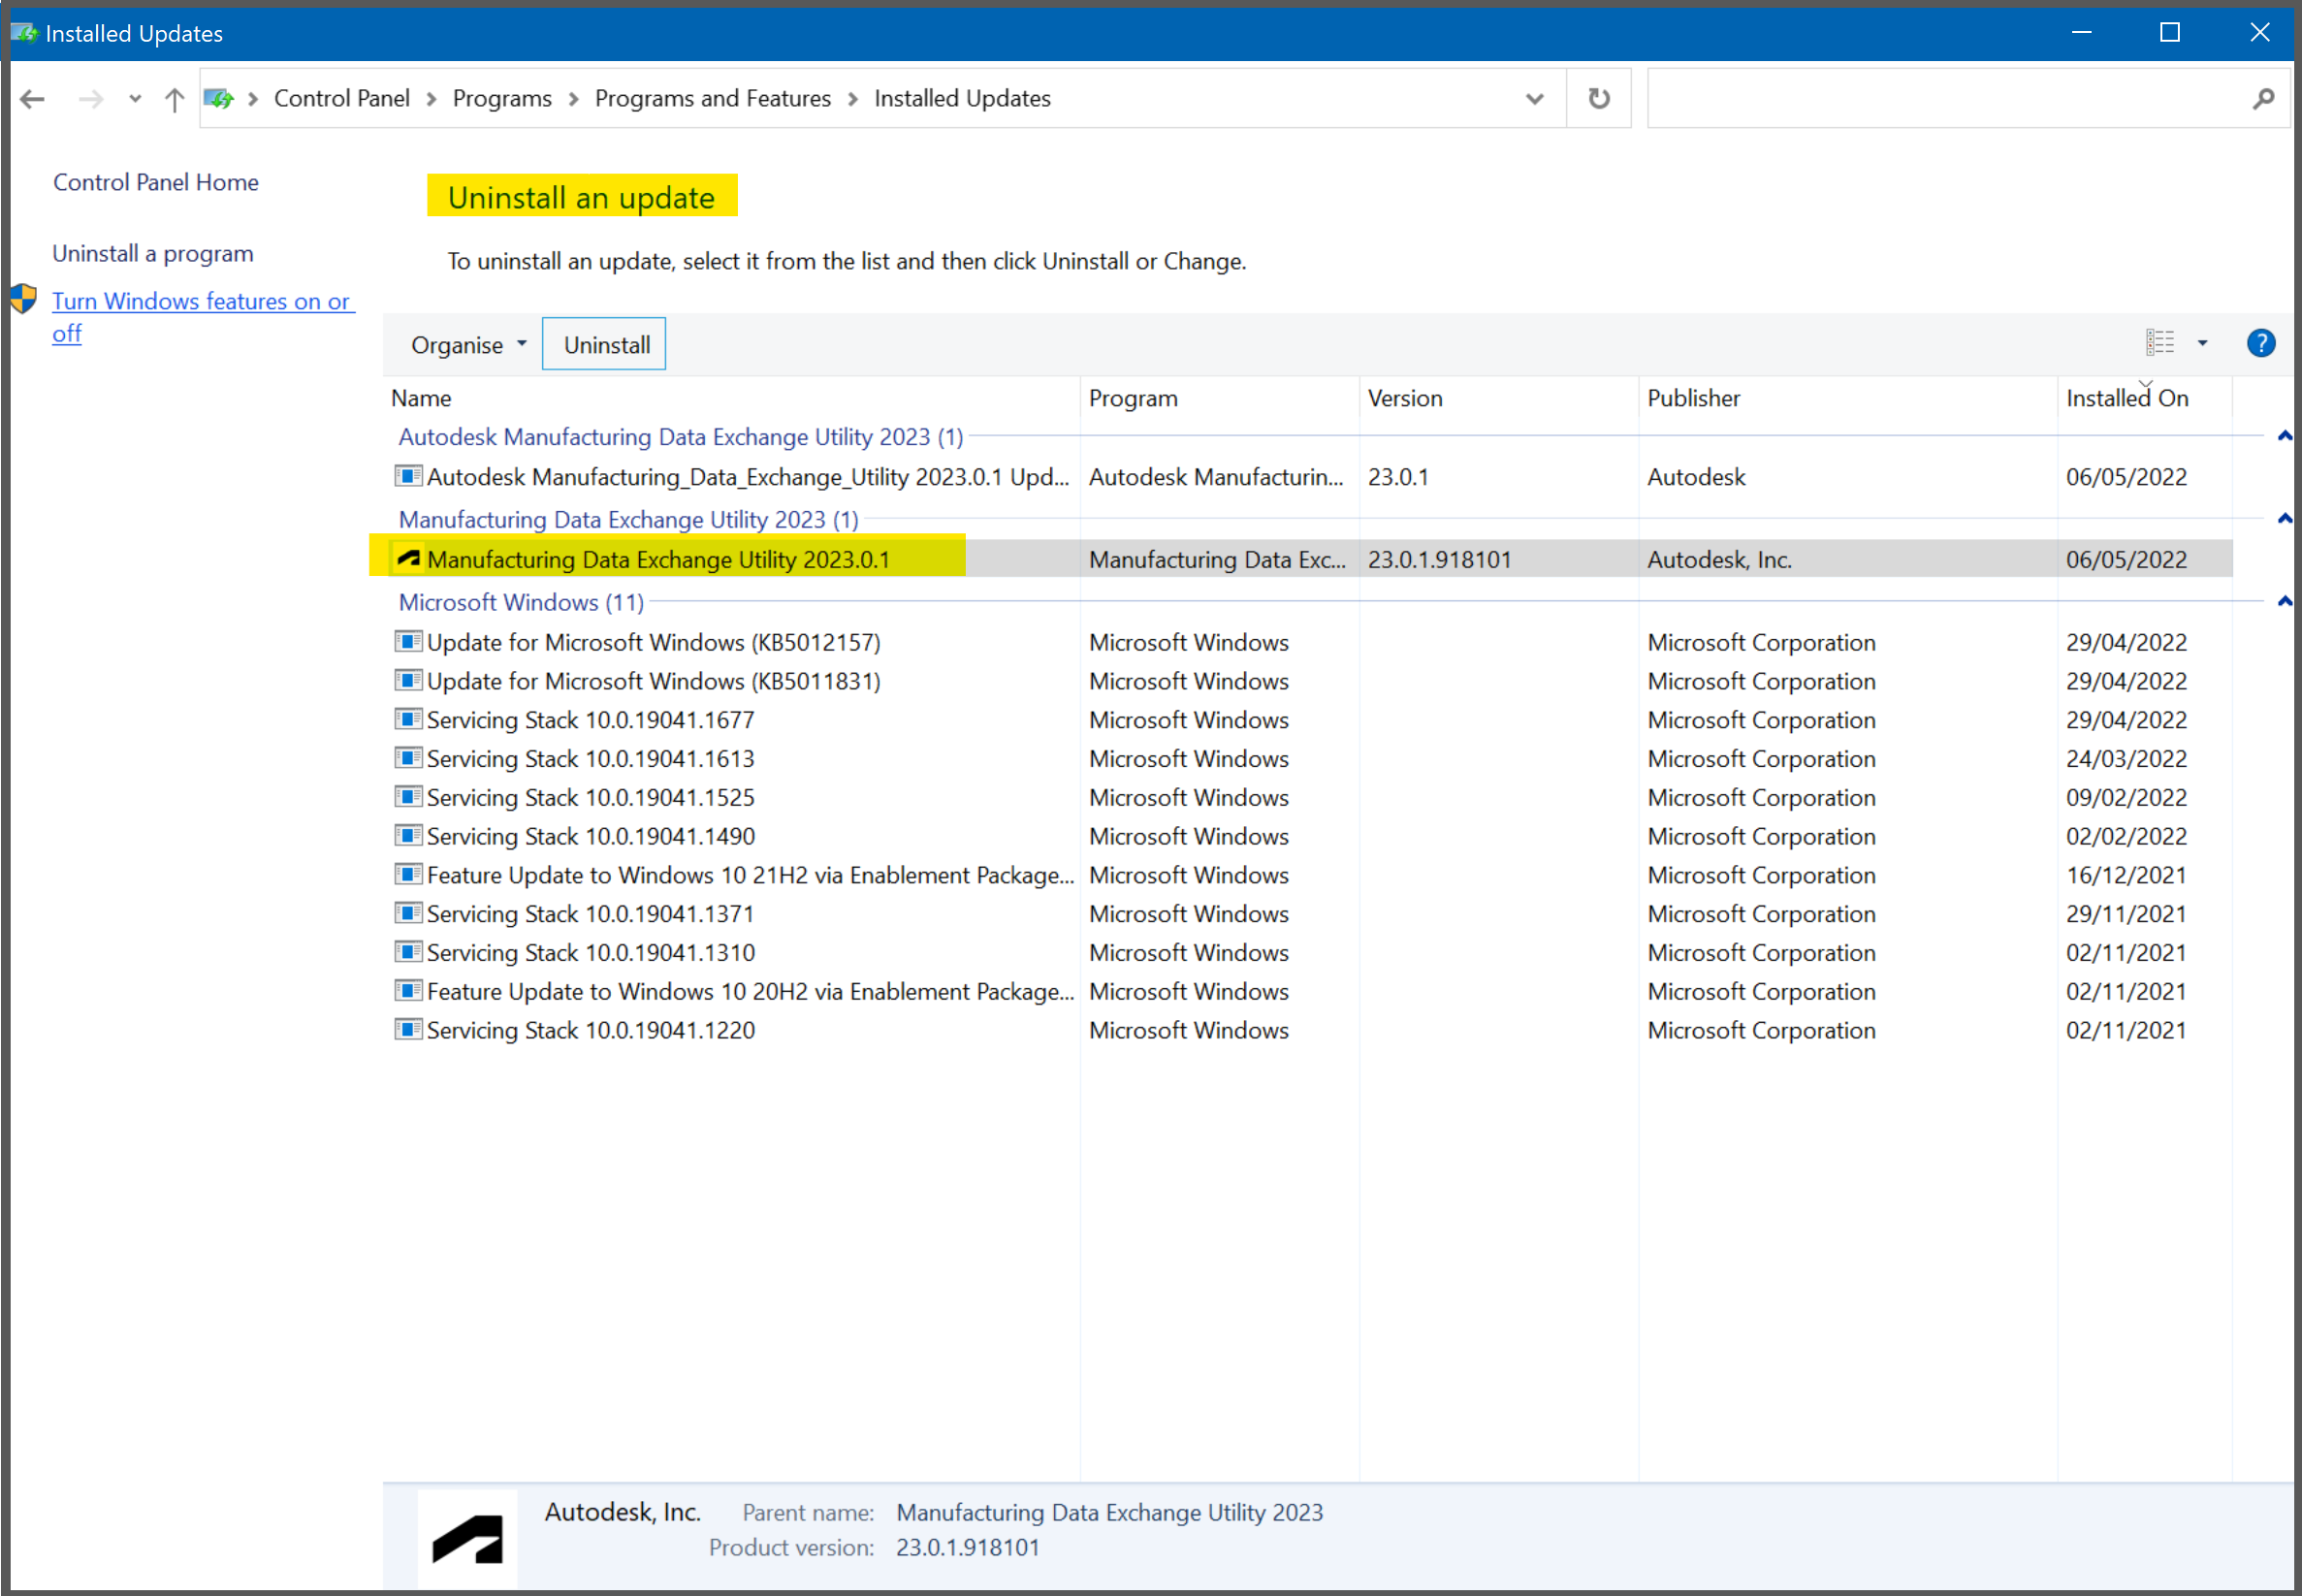Click the forward navigation arrow
Viewport: 2302px width, 1596px height.
[91, 98]
